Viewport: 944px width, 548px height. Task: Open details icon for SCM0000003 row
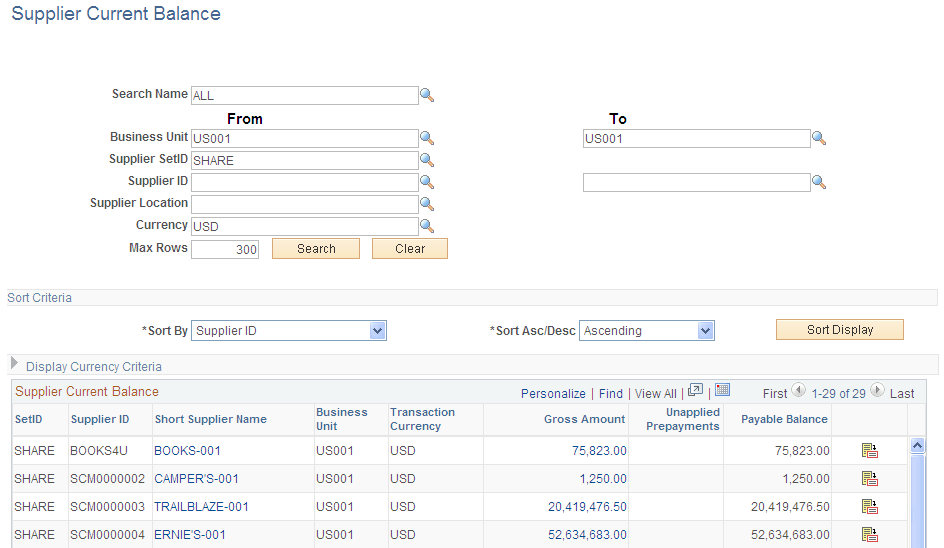[x=870, y=506]
